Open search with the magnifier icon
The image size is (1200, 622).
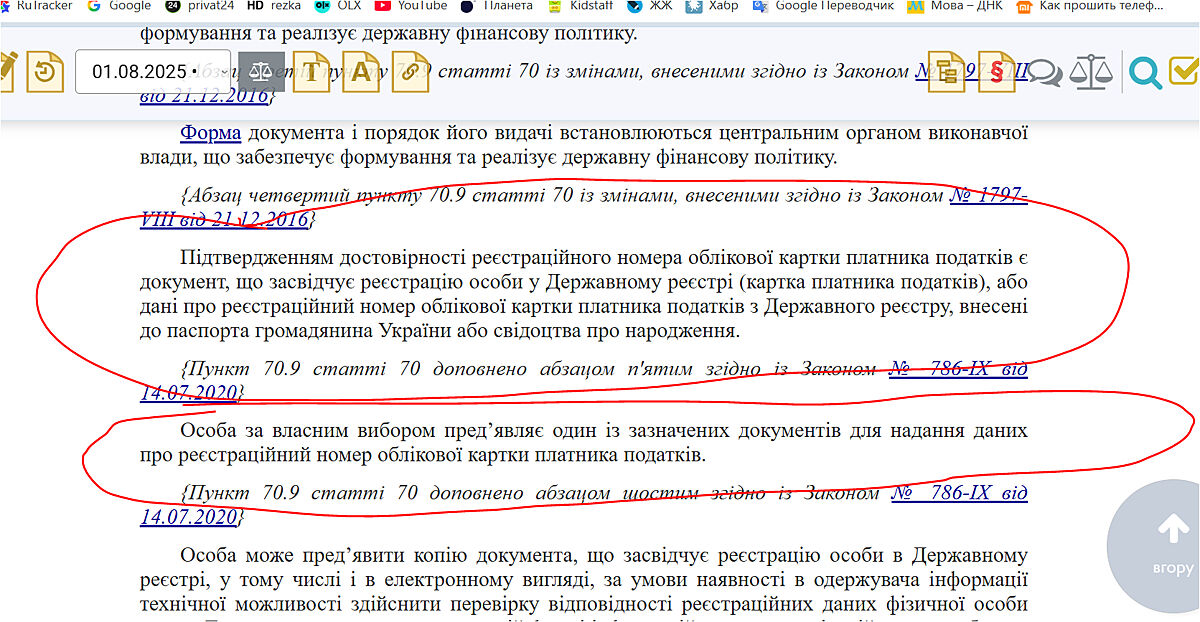[x=1145, y=72]
